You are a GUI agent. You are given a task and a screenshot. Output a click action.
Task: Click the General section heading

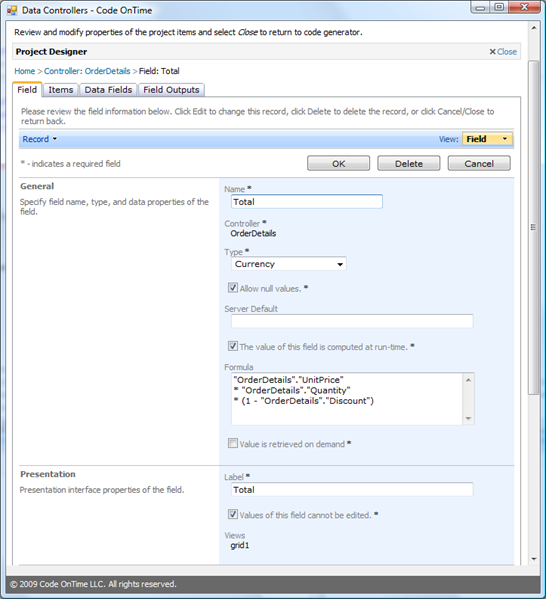click(x=37, y=186)
